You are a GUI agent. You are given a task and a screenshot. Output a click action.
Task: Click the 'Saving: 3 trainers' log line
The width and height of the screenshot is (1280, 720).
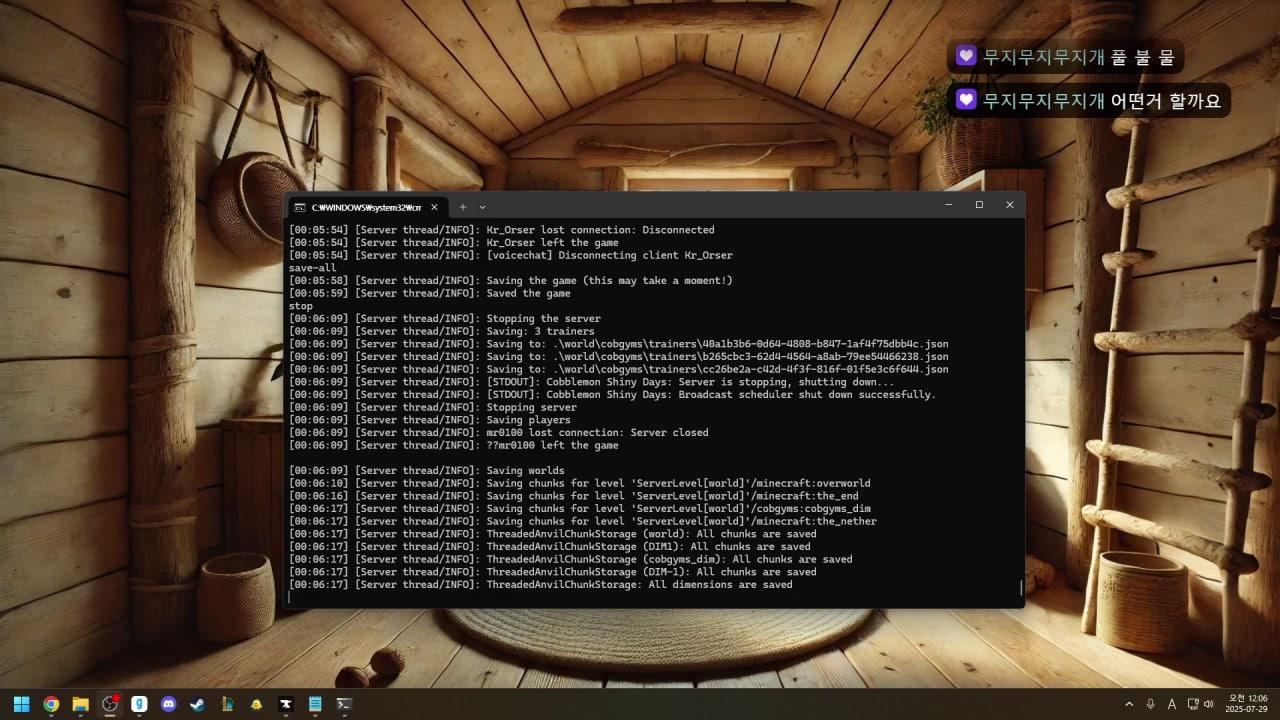point(442,331)
